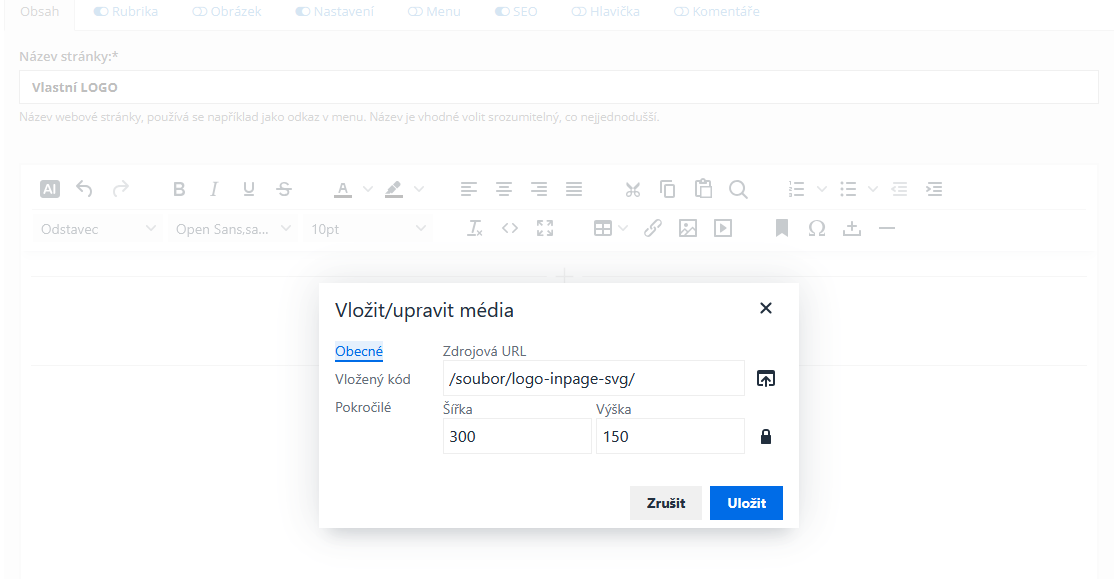Viewport: 1119px width, 579px height.
Task: Click the AI assistant icon in toolbar
Action: (50, 189)
